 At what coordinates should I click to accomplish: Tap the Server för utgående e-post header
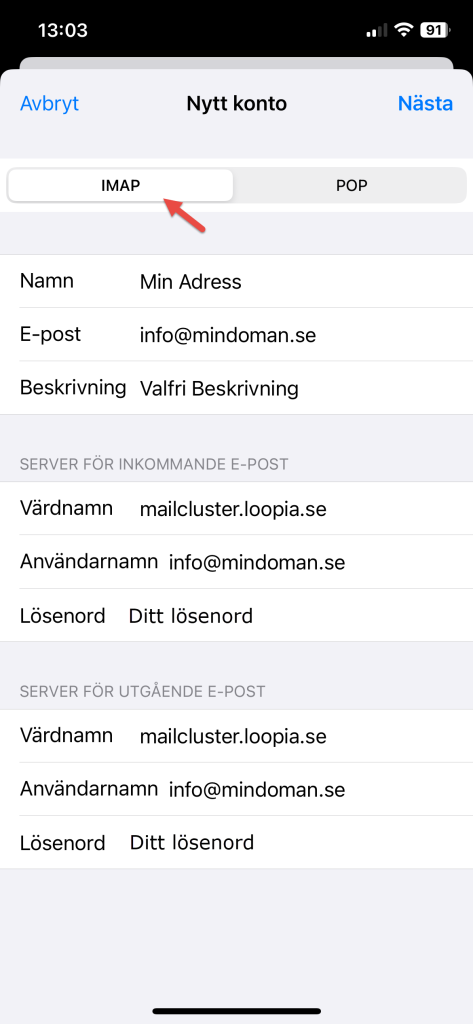pos(142,692)
